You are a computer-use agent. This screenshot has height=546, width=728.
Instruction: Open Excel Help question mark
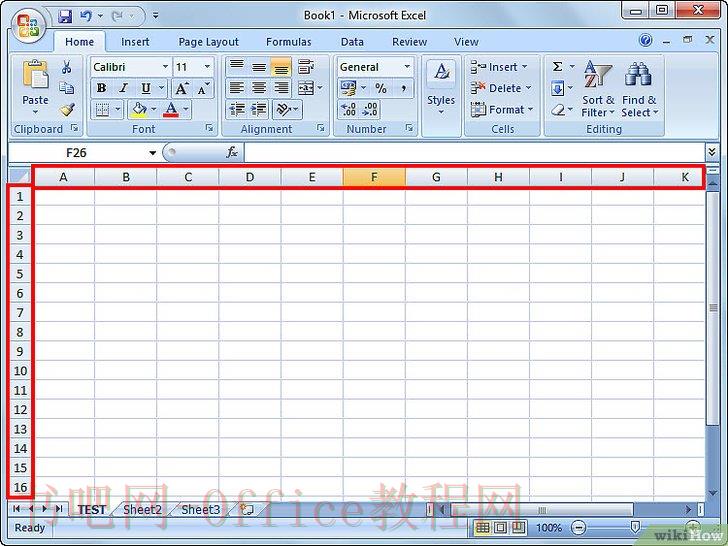[x=645, y=40]
